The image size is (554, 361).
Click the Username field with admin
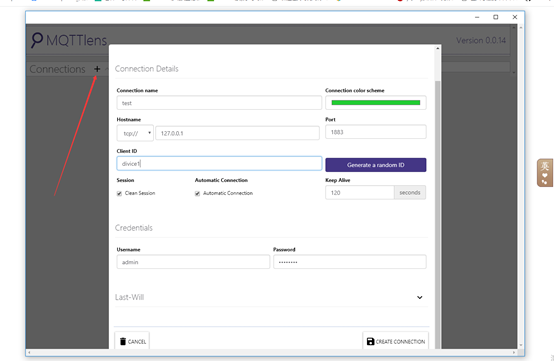(193, 262)
